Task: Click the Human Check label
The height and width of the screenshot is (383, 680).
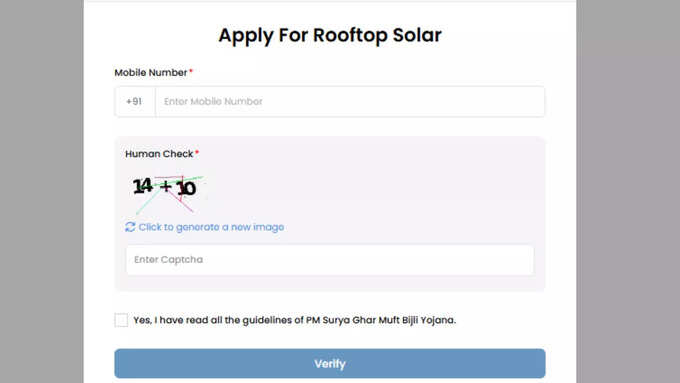Action: click(x=159, y=154)
